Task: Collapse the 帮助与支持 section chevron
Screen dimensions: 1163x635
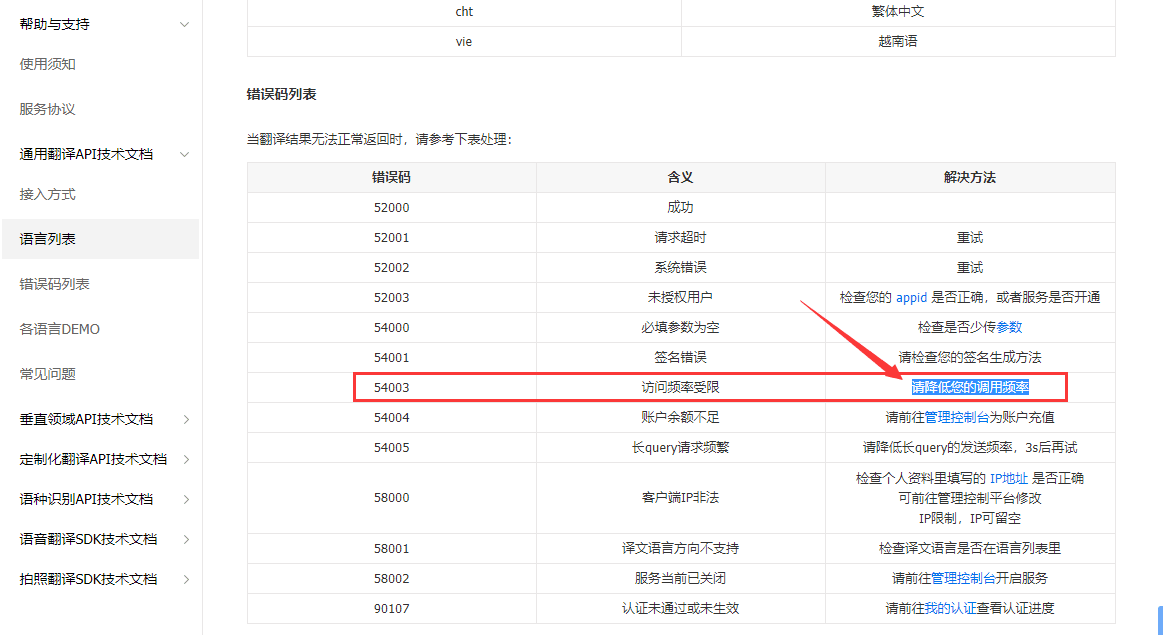Action: point(184,25)
